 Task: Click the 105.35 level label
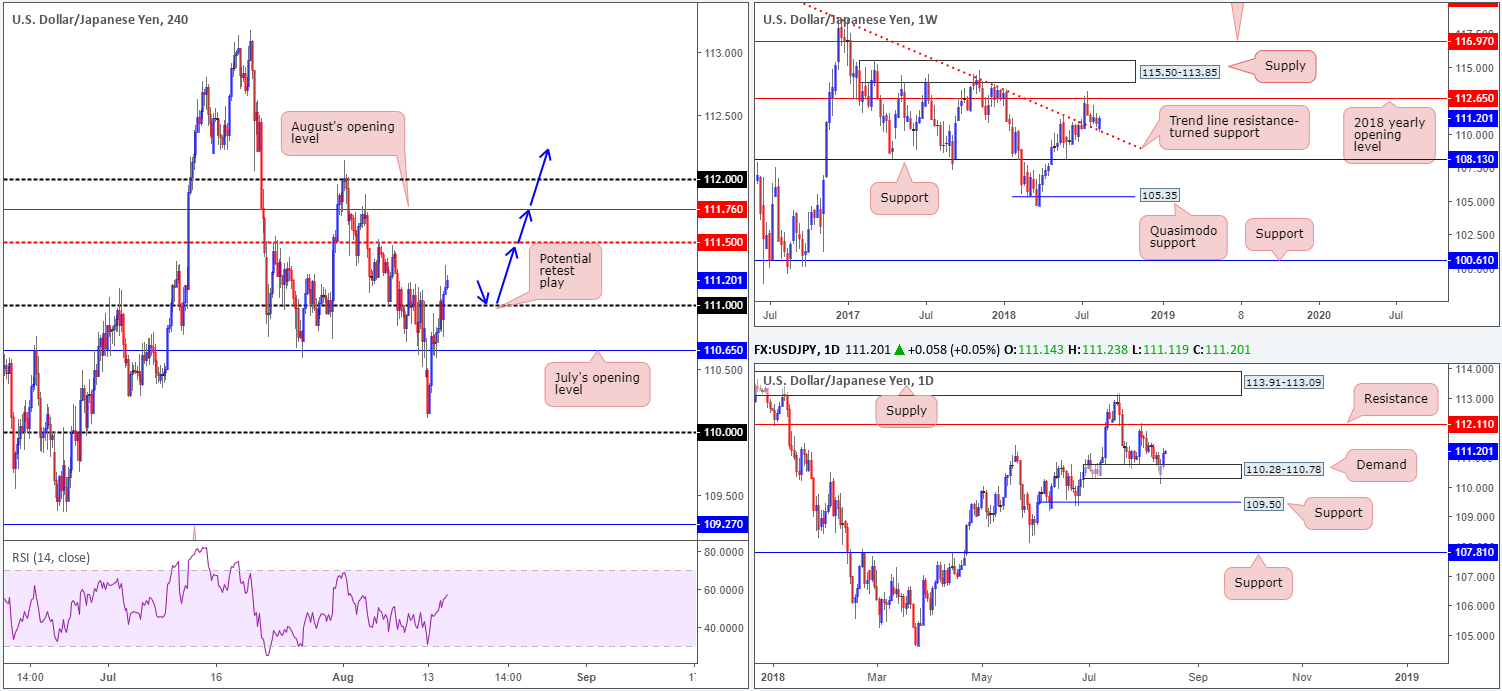1162,195
